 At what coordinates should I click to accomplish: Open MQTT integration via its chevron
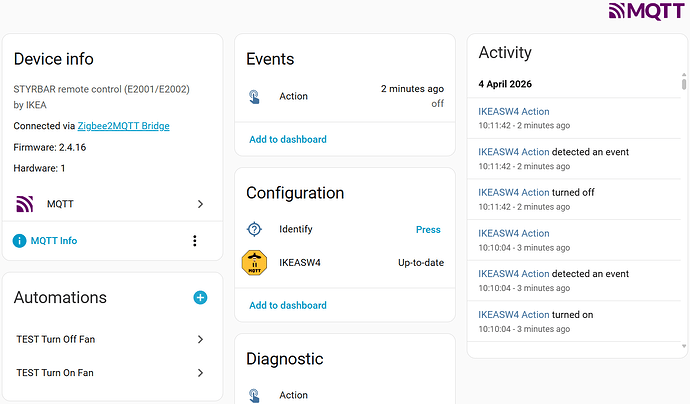coord(200,204)
